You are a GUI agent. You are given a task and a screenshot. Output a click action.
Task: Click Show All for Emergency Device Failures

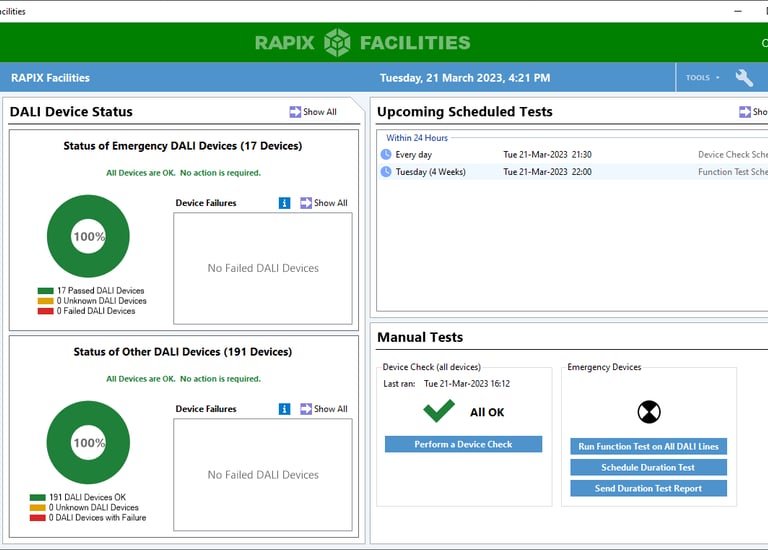[324, 203]
